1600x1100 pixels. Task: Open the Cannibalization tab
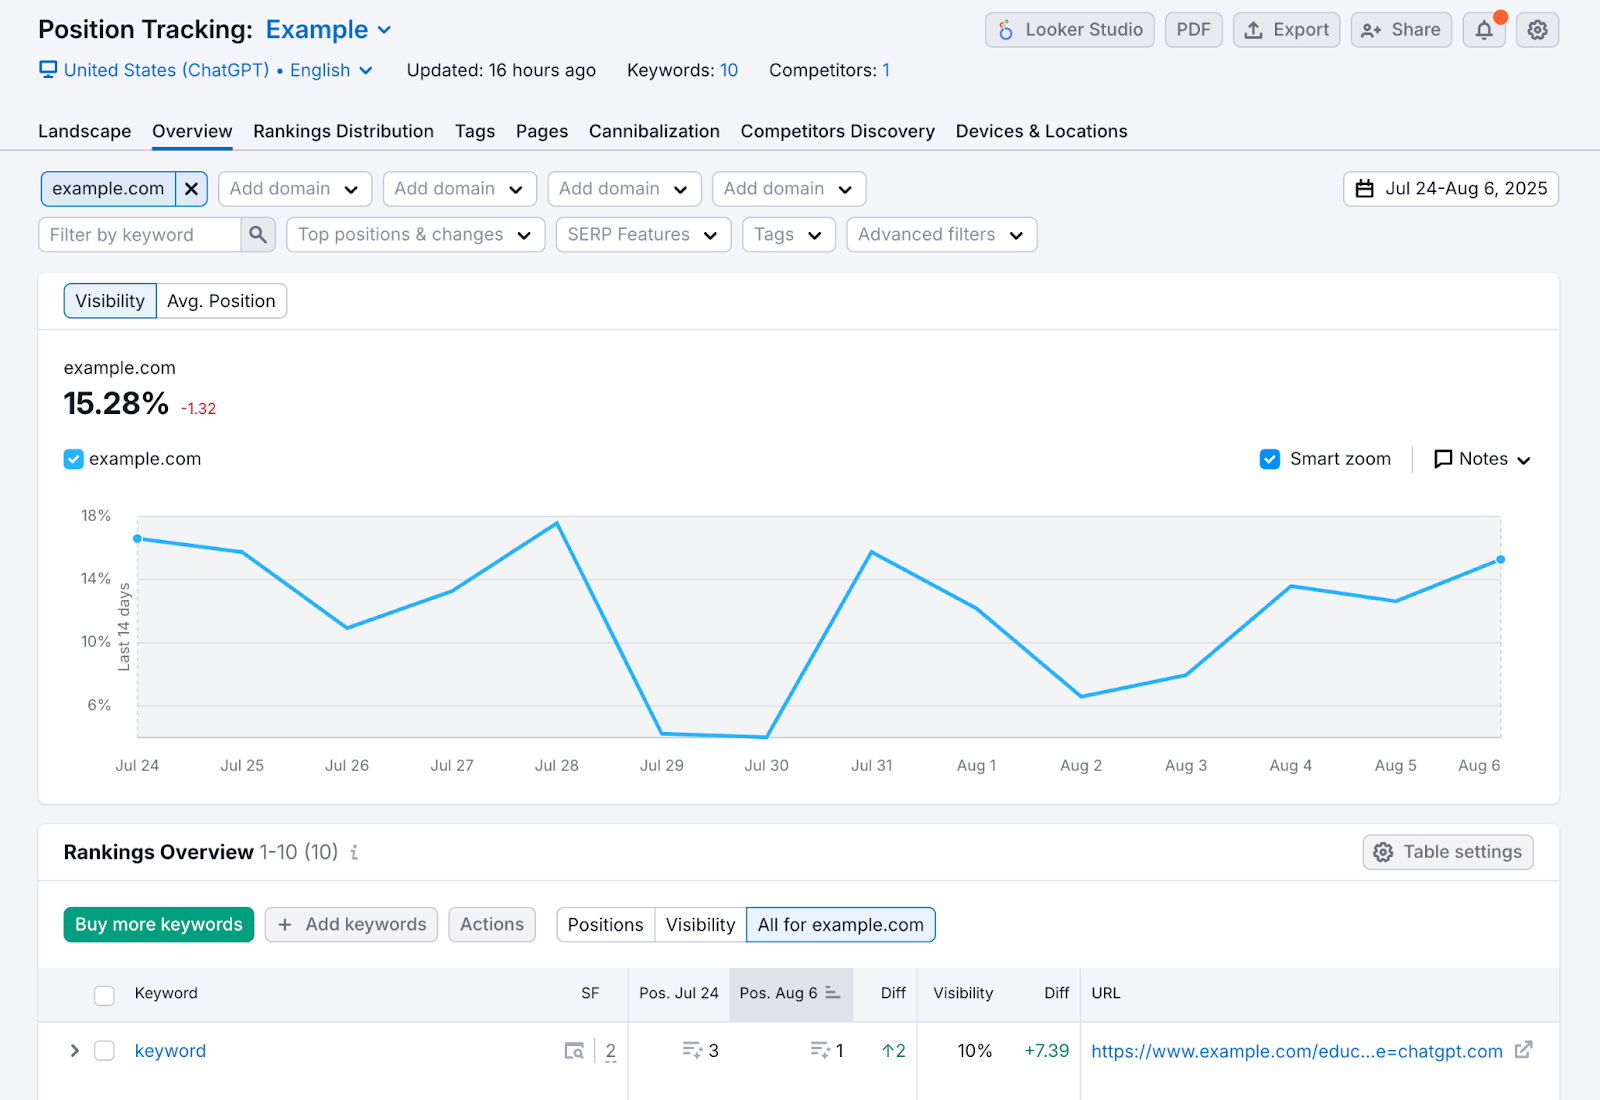654,131
